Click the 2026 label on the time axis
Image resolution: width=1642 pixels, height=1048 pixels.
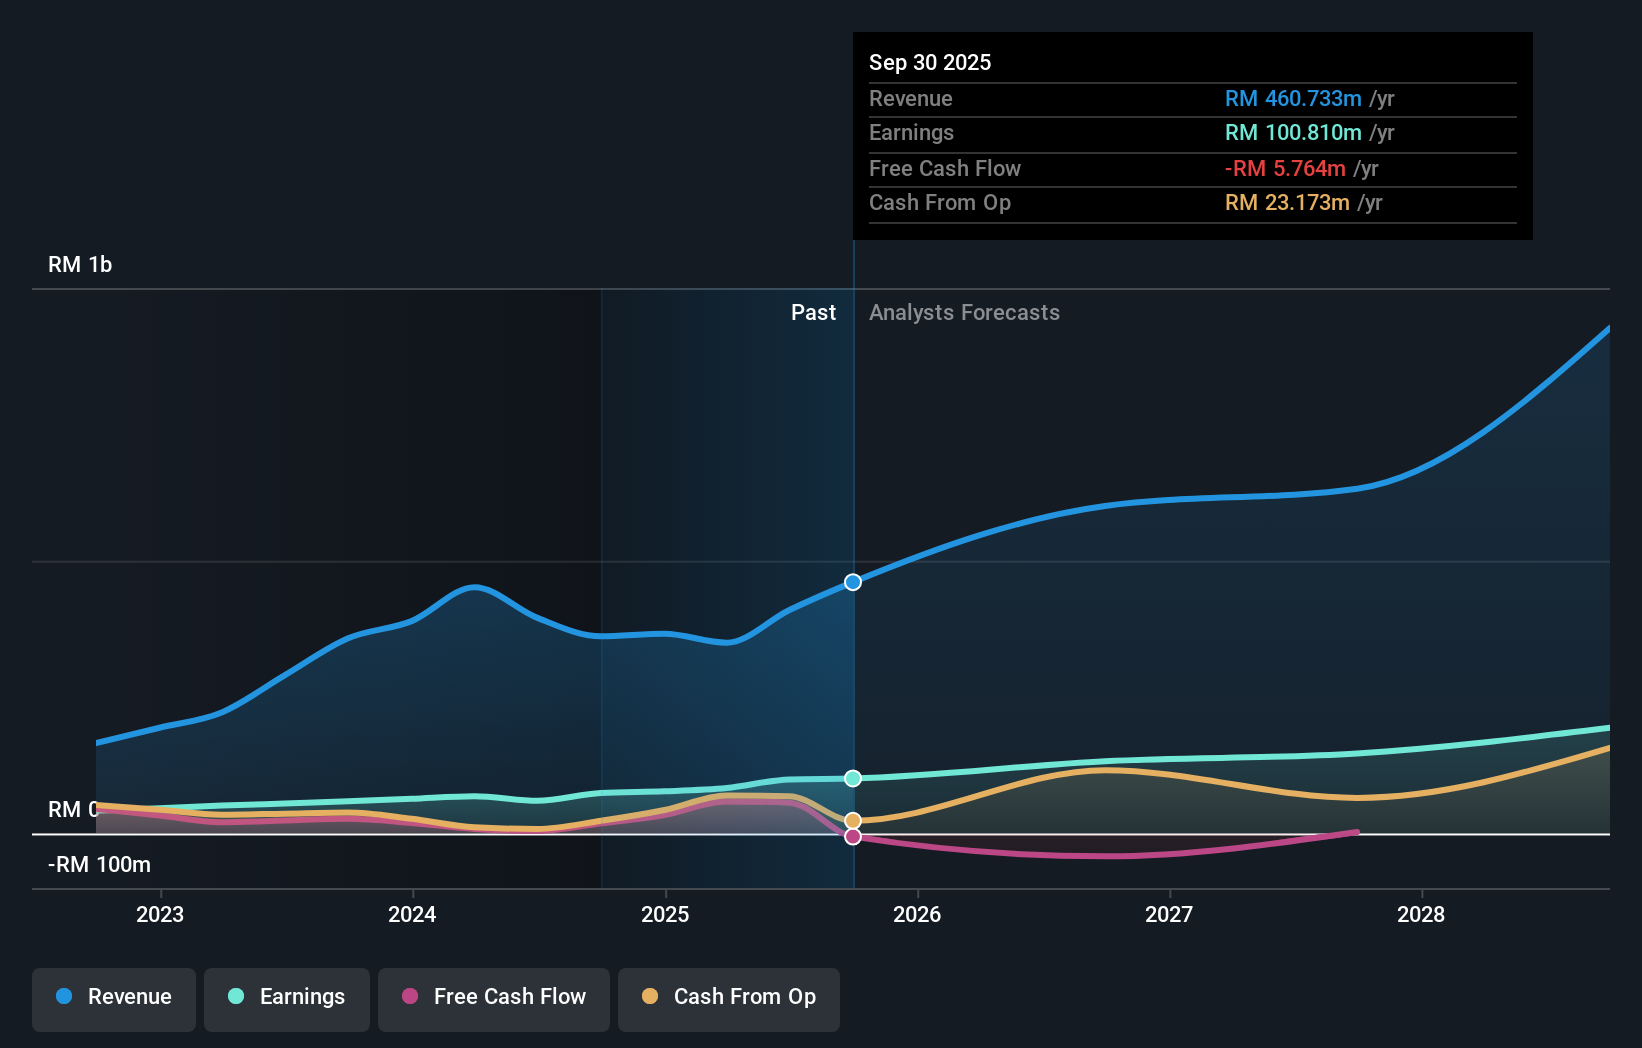(917, 914)
